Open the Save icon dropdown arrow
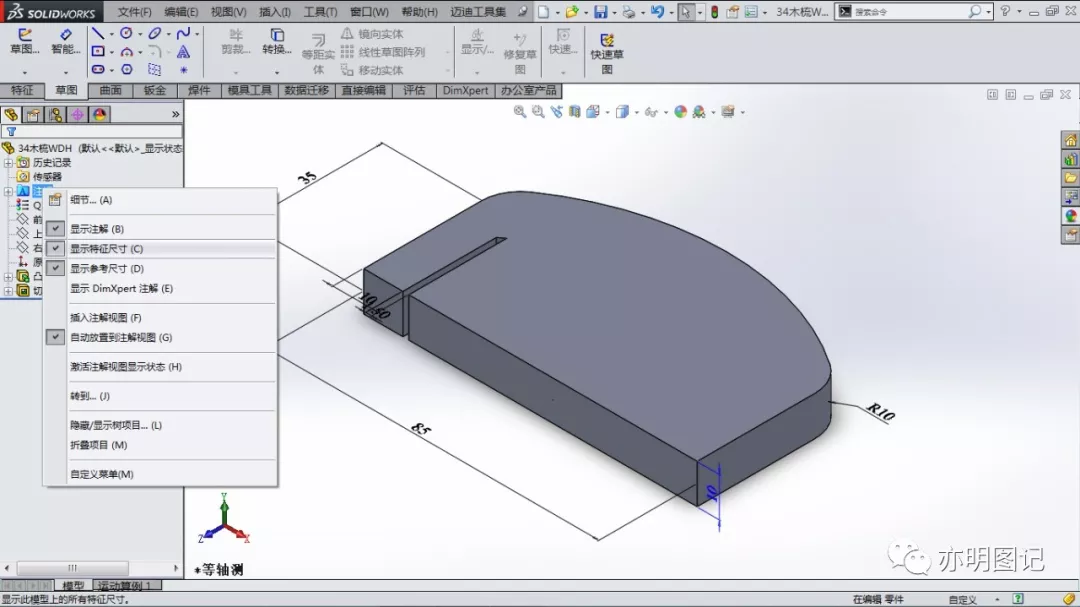This screenshot has width=1080, height=607. point(614,12)
